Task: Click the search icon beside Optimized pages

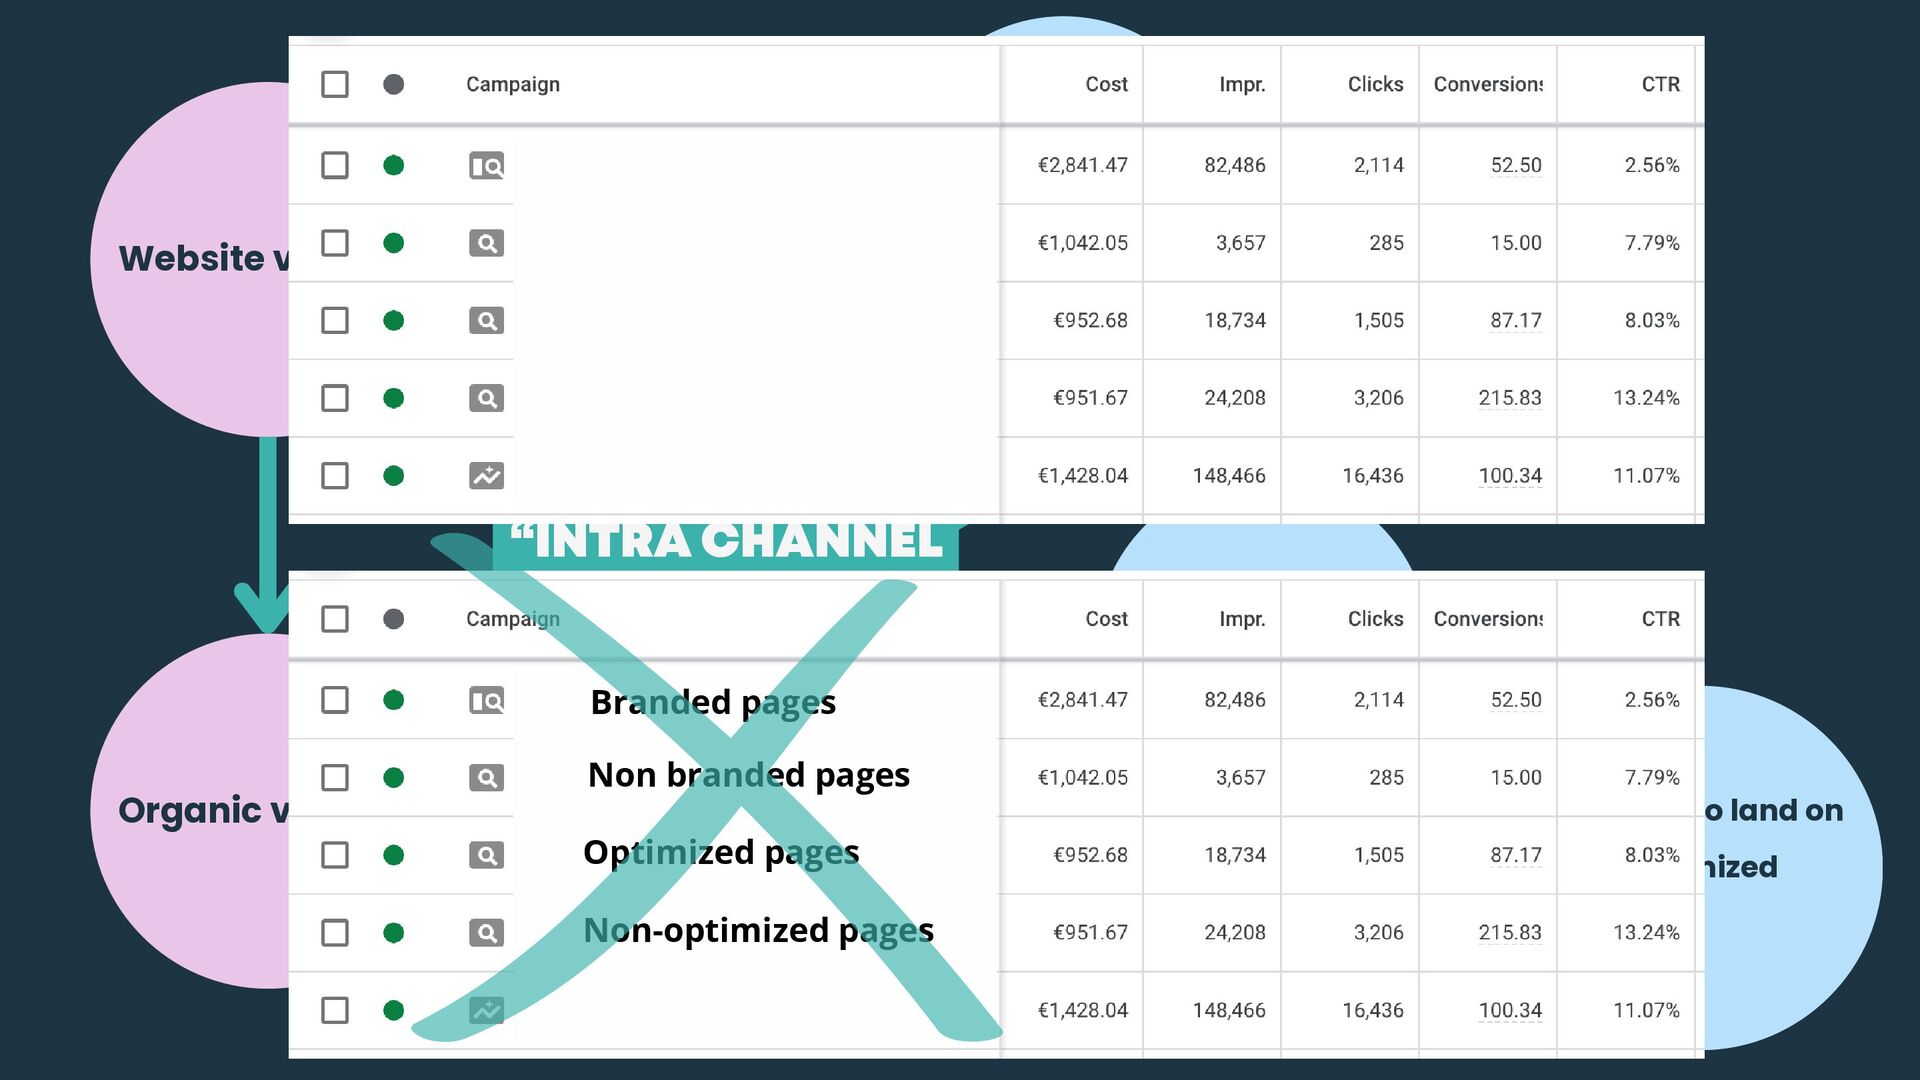Action: 486,856
